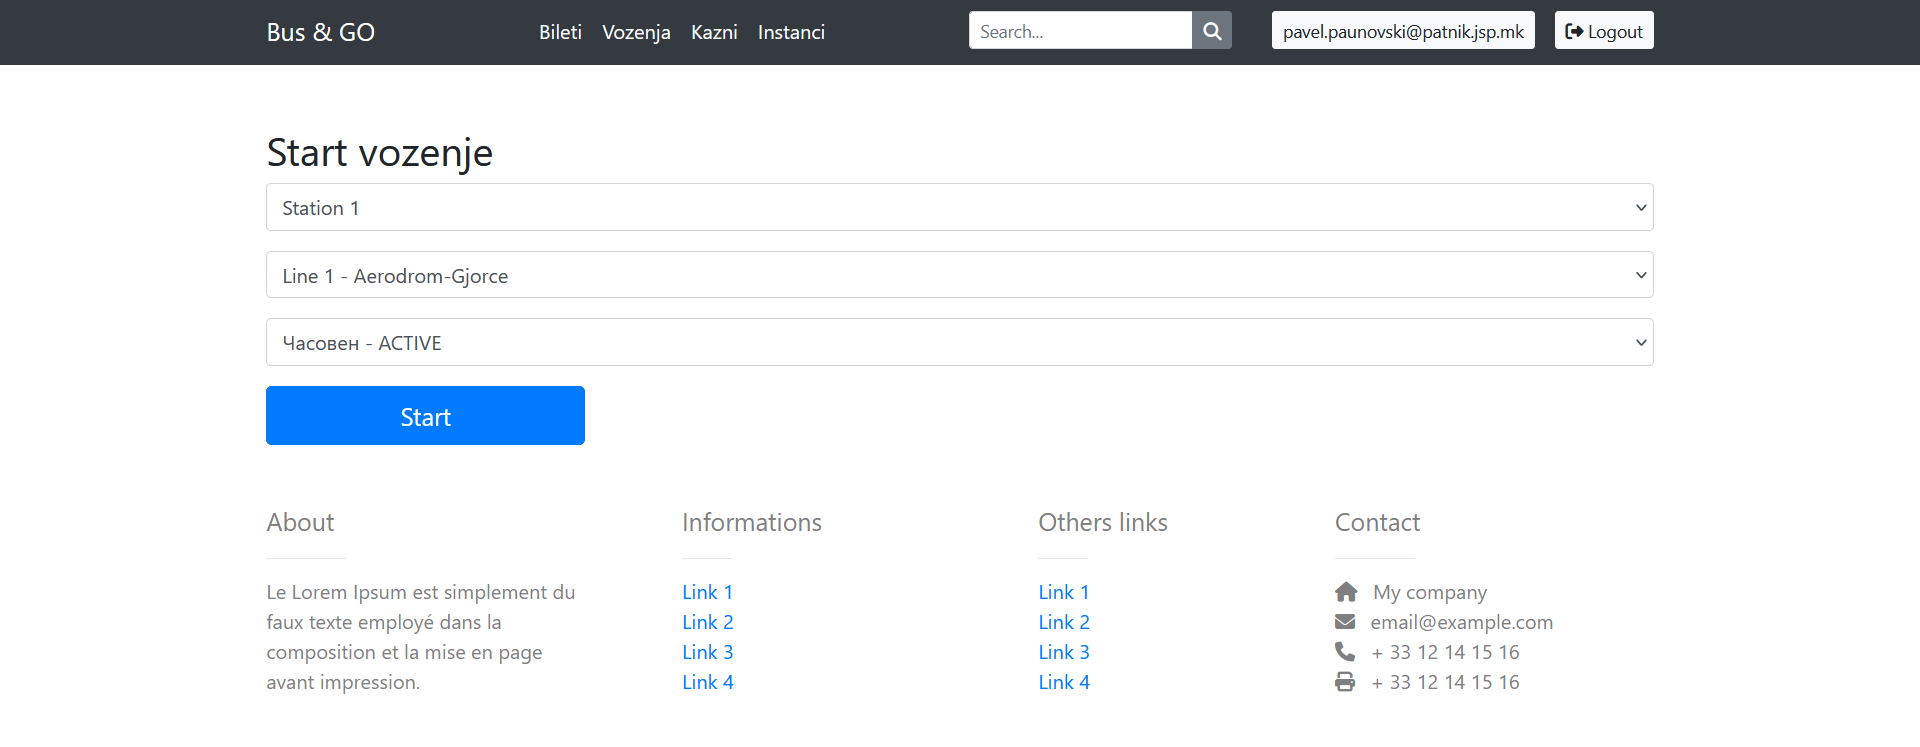This screenshot has height=747, width=1920.
Task: Open Link 3 under Others links
Action: coord(1063,652)
